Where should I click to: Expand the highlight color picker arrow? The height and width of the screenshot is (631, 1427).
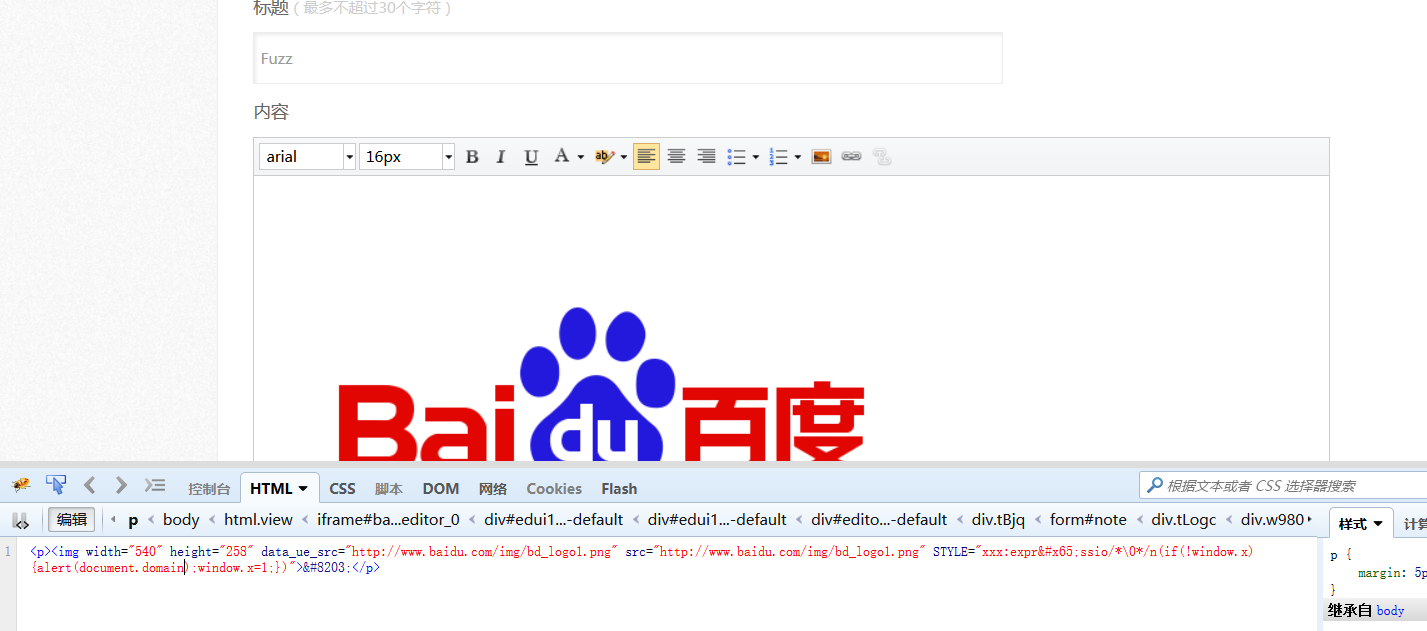point(623,157)
